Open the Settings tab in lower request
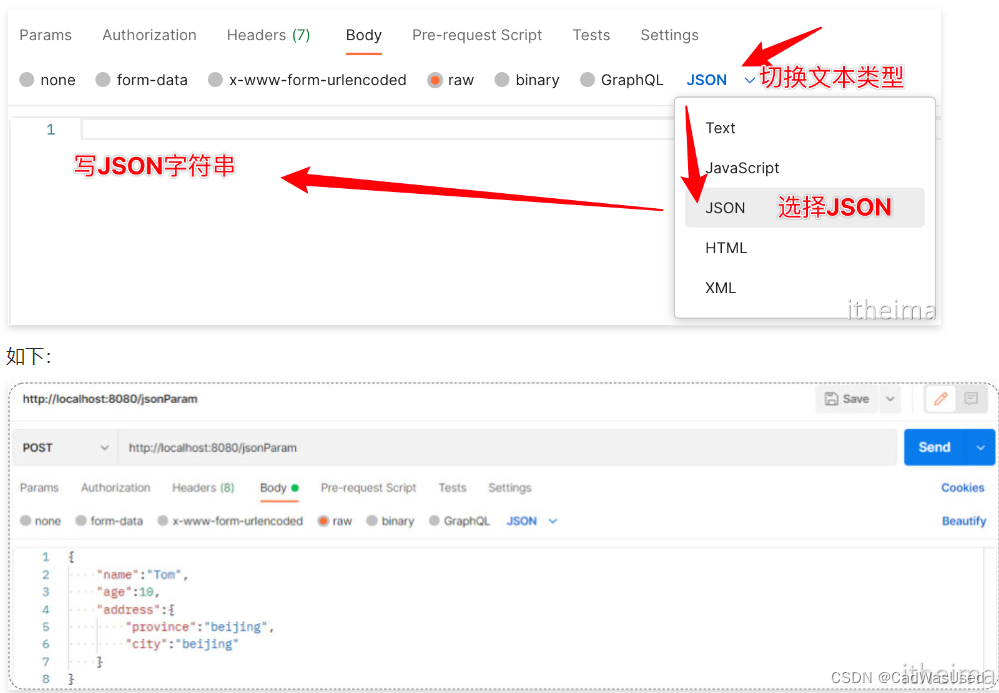The image size is (999, 693). pos(510,487)
